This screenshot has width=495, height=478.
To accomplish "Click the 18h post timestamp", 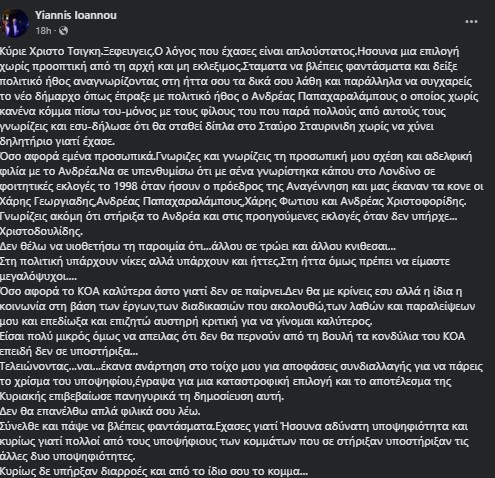I will 43,31.
